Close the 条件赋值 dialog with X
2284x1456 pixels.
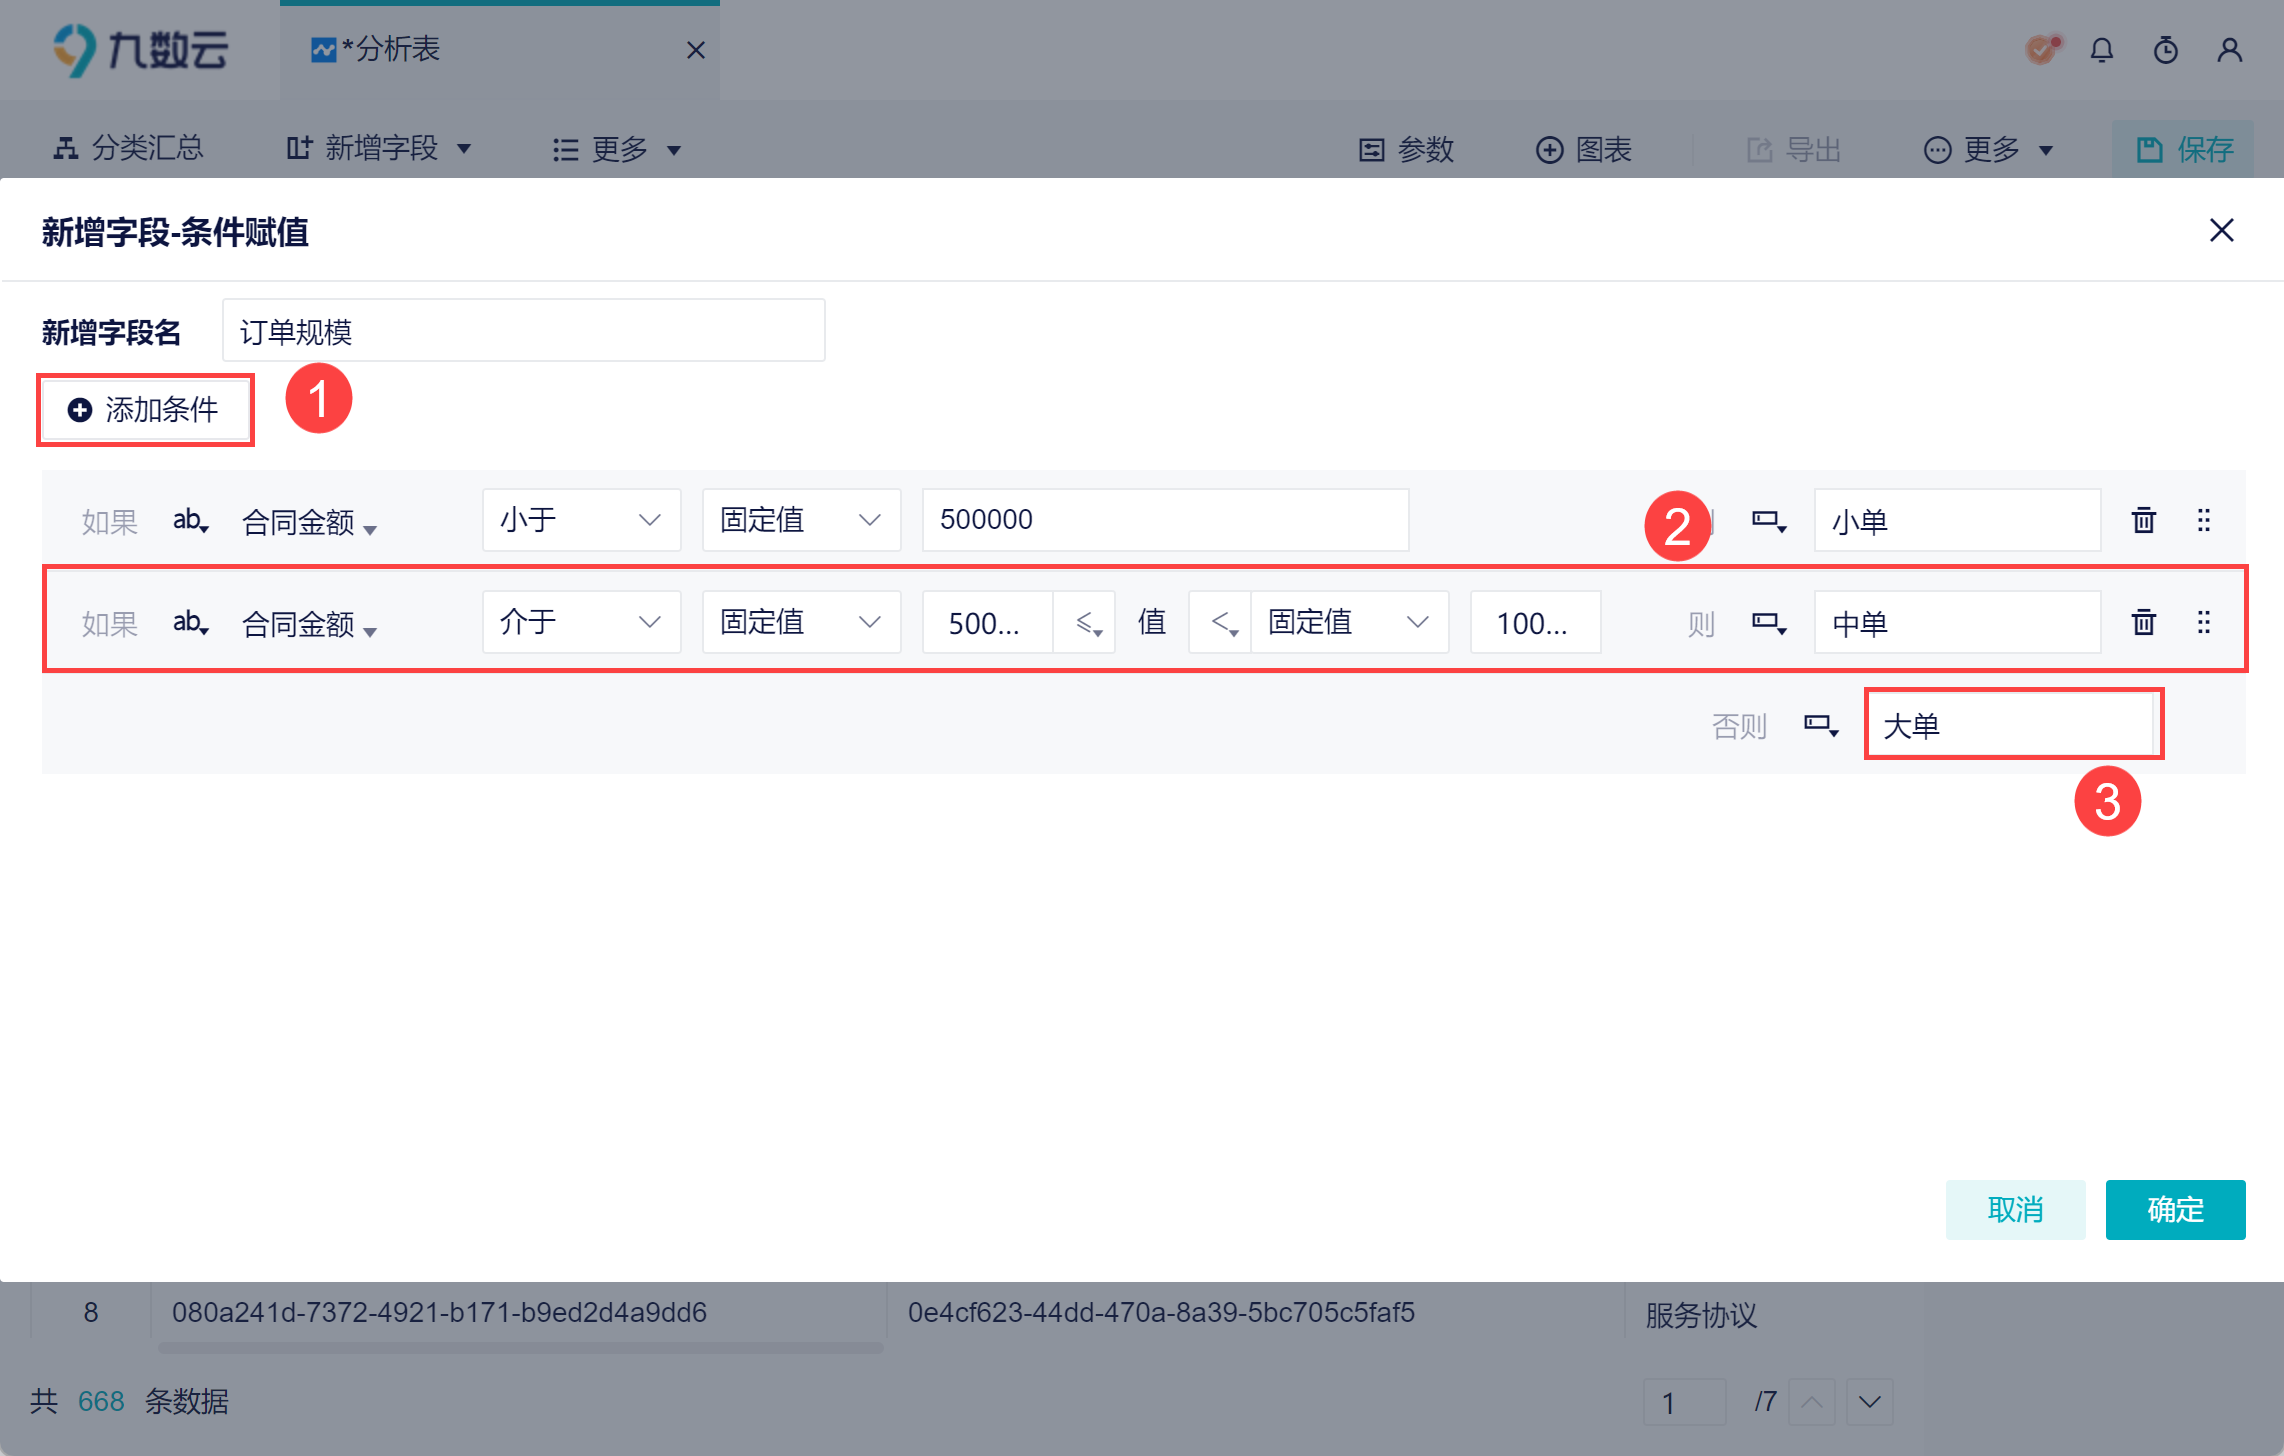2221,231
